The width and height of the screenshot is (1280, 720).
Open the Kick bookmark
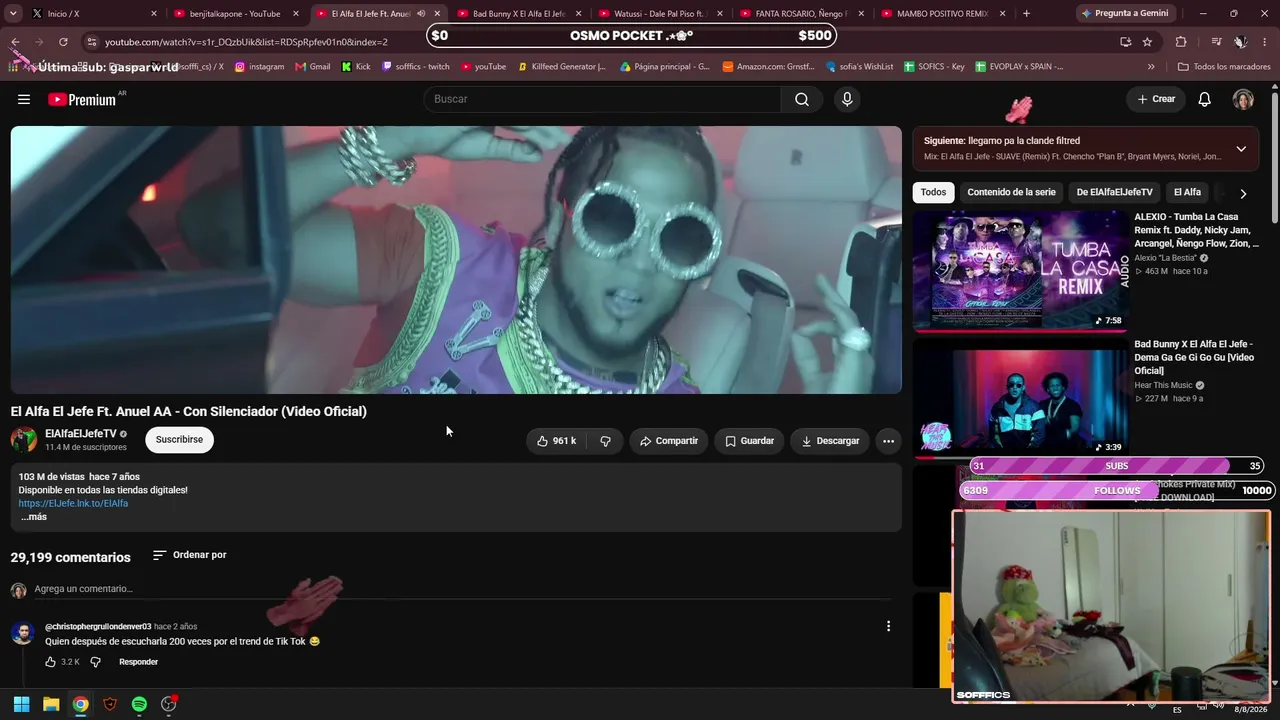coord(355,67)
